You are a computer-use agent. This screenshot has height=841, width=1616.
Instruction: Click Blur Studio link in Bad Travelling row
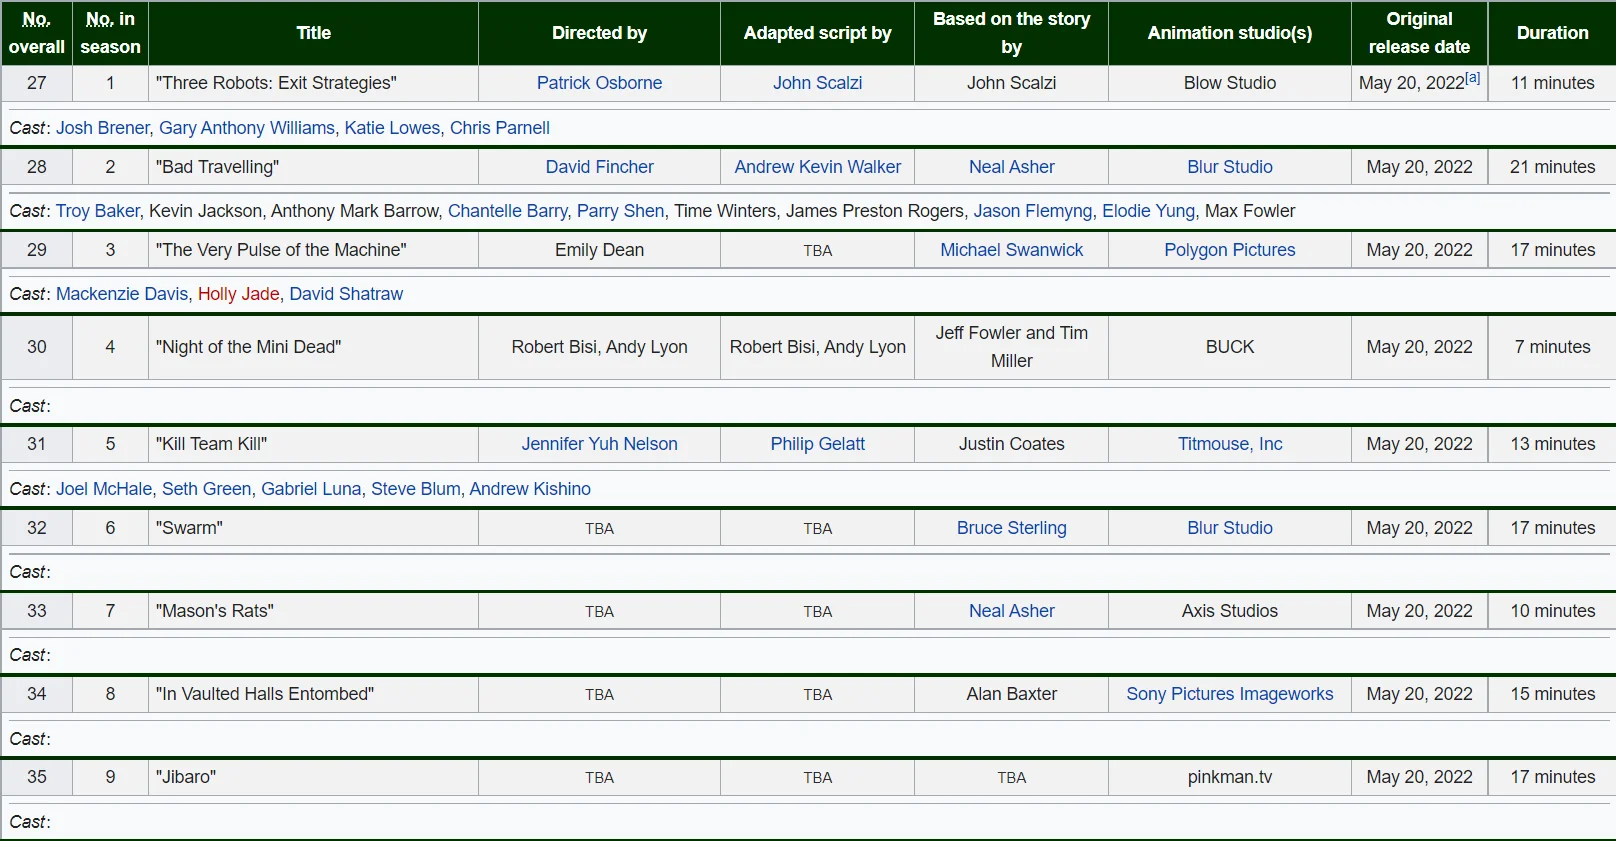(x=1229, y=167)
